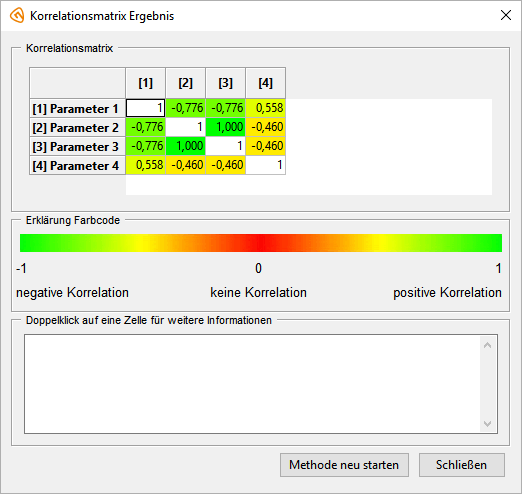Click column header [1]
The height and width of the screenshot is (494, 522).
146,83
